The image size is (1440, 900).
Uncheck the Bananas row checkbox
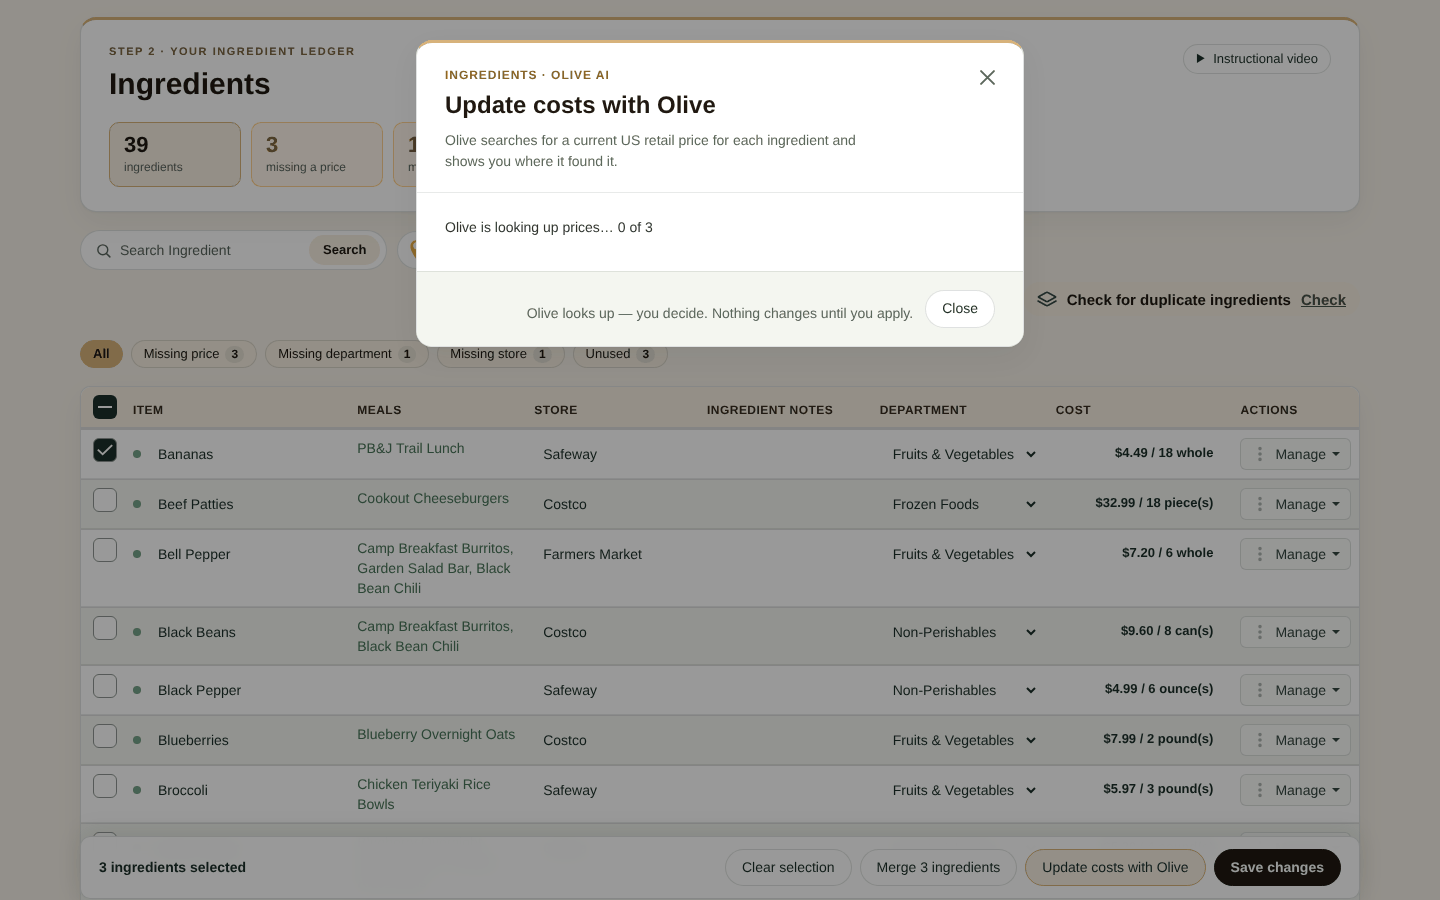point(105,450)
